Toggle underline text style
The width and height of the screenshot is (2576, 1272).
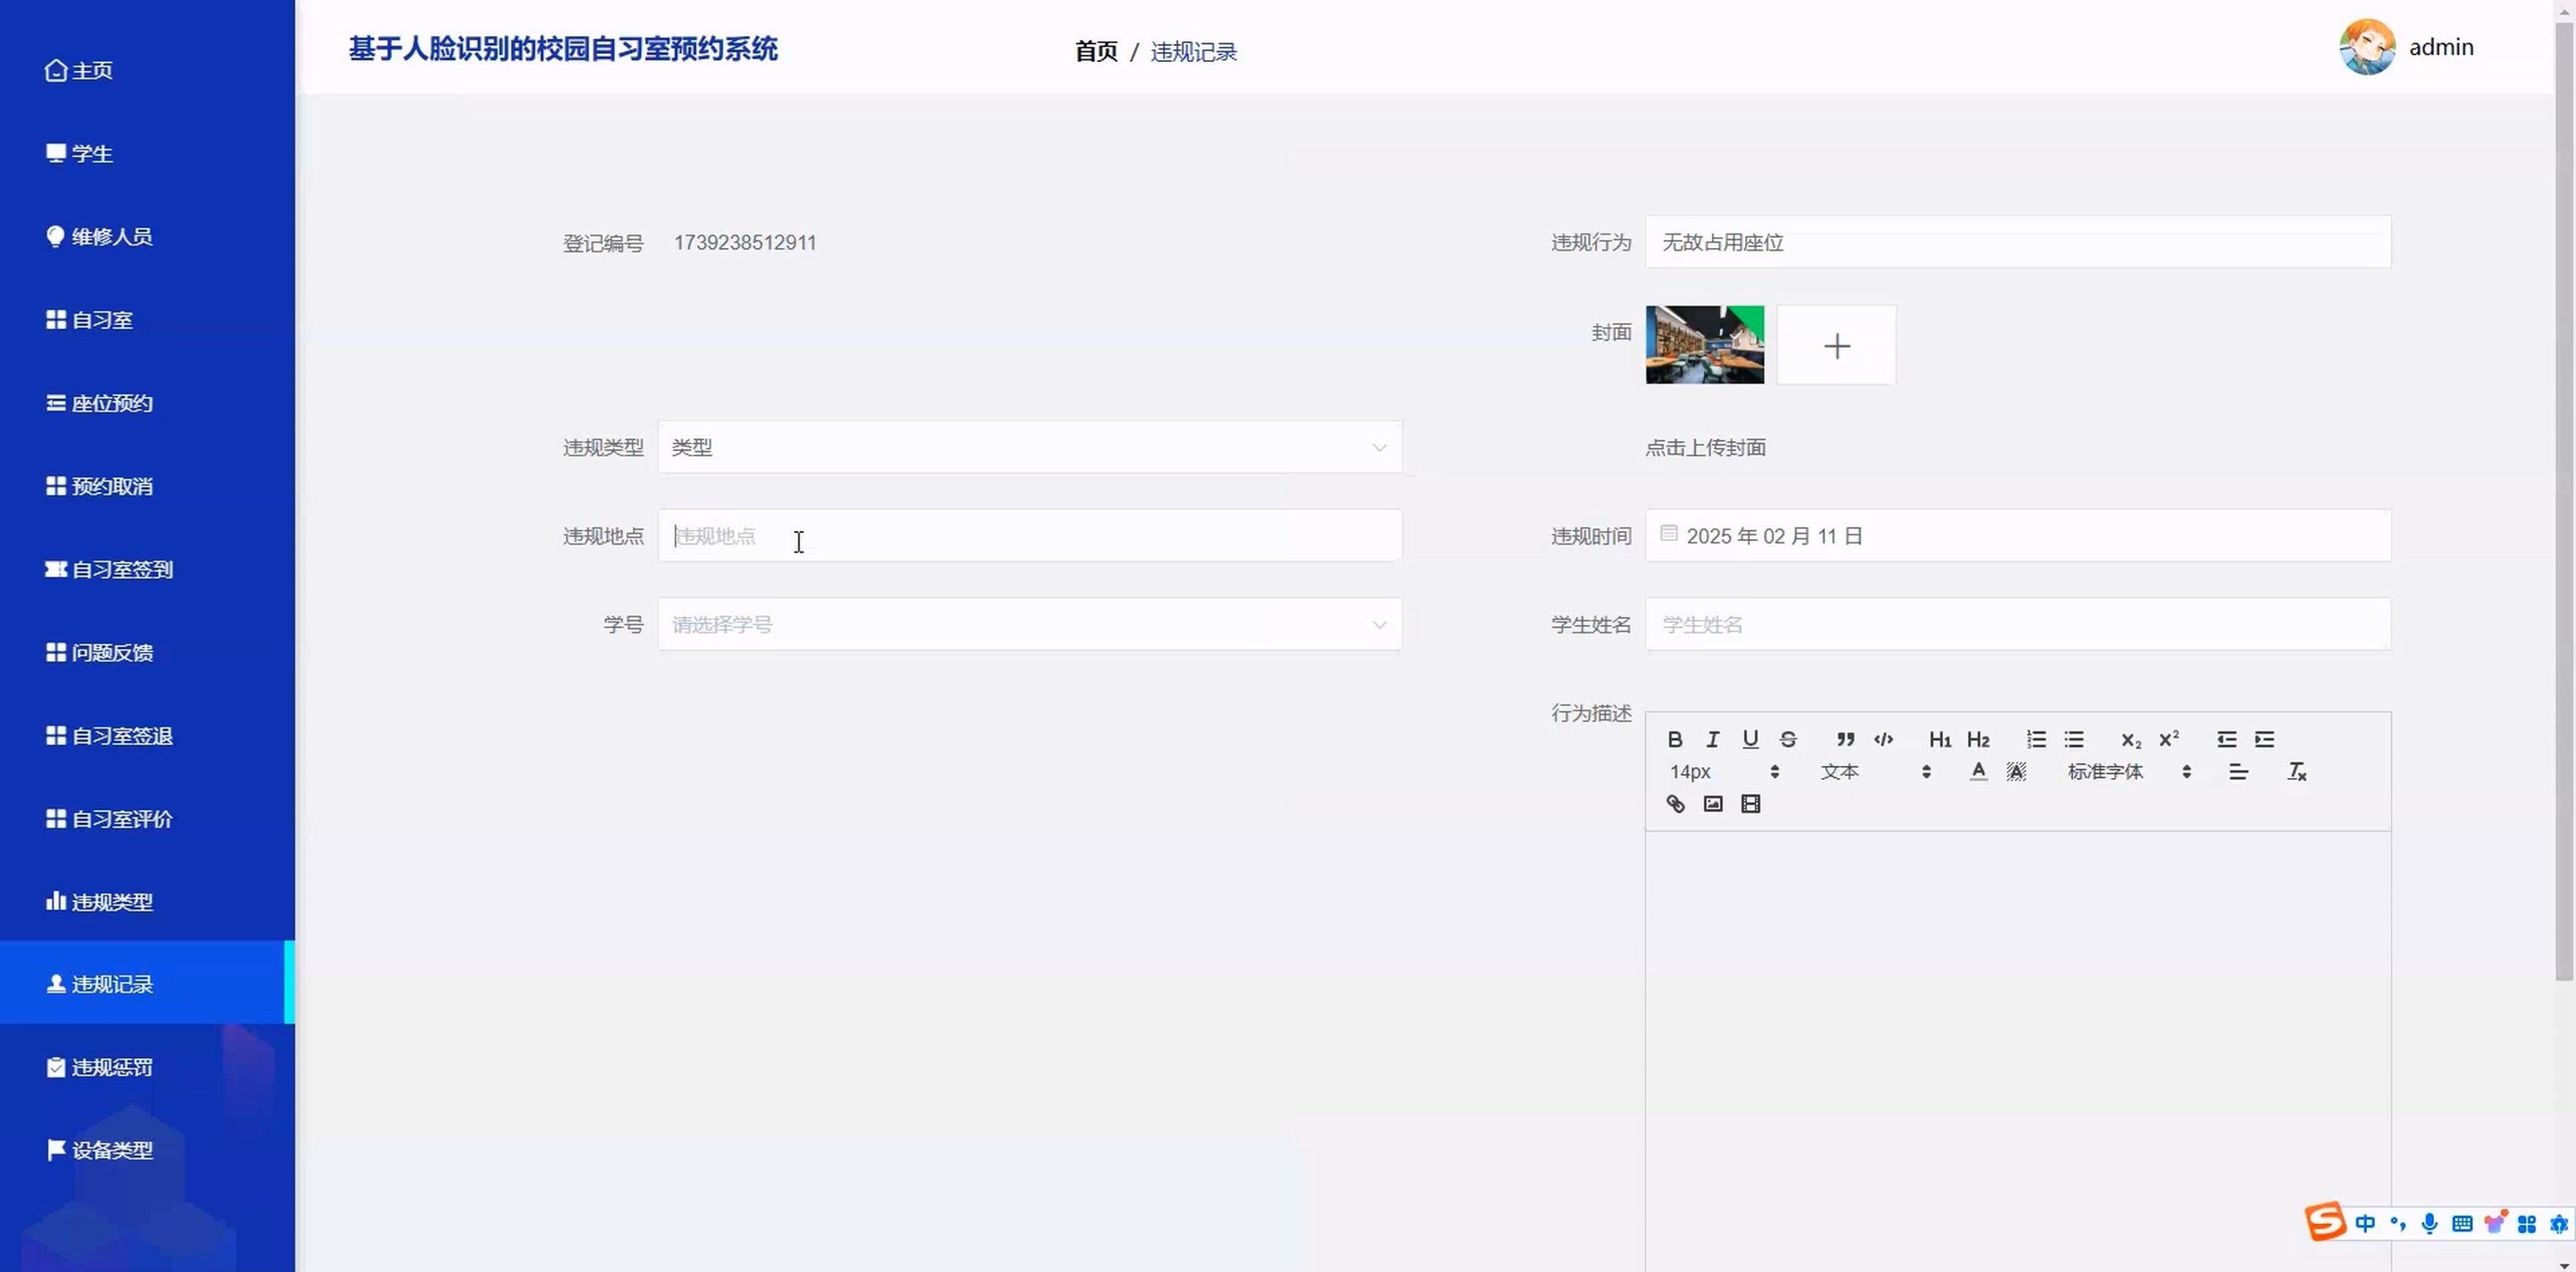(x=1750, y=739)
